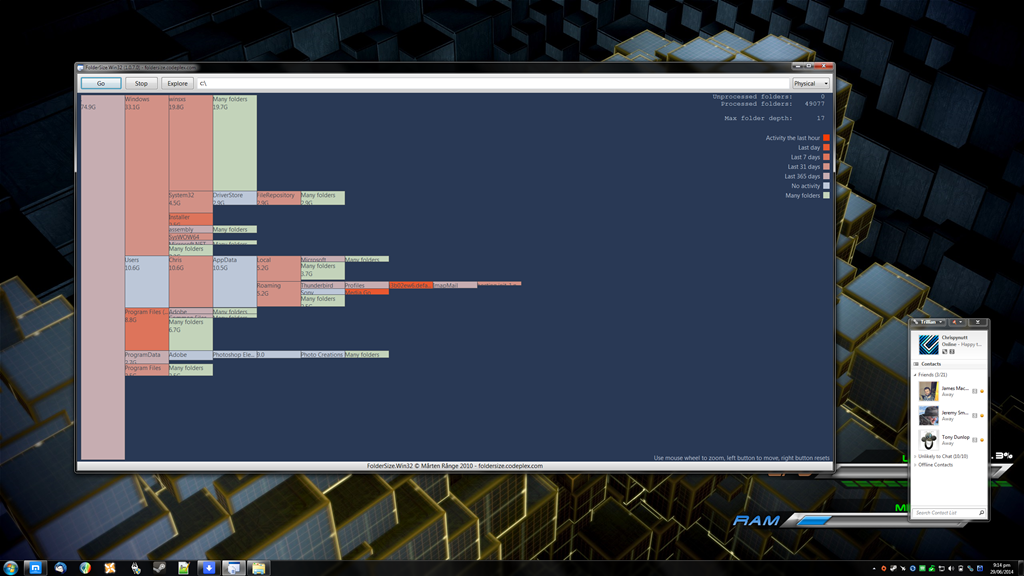This screenshot has width=1024, height=576.
Task: Select the winsxs folder block
Action: pos(190,142)
